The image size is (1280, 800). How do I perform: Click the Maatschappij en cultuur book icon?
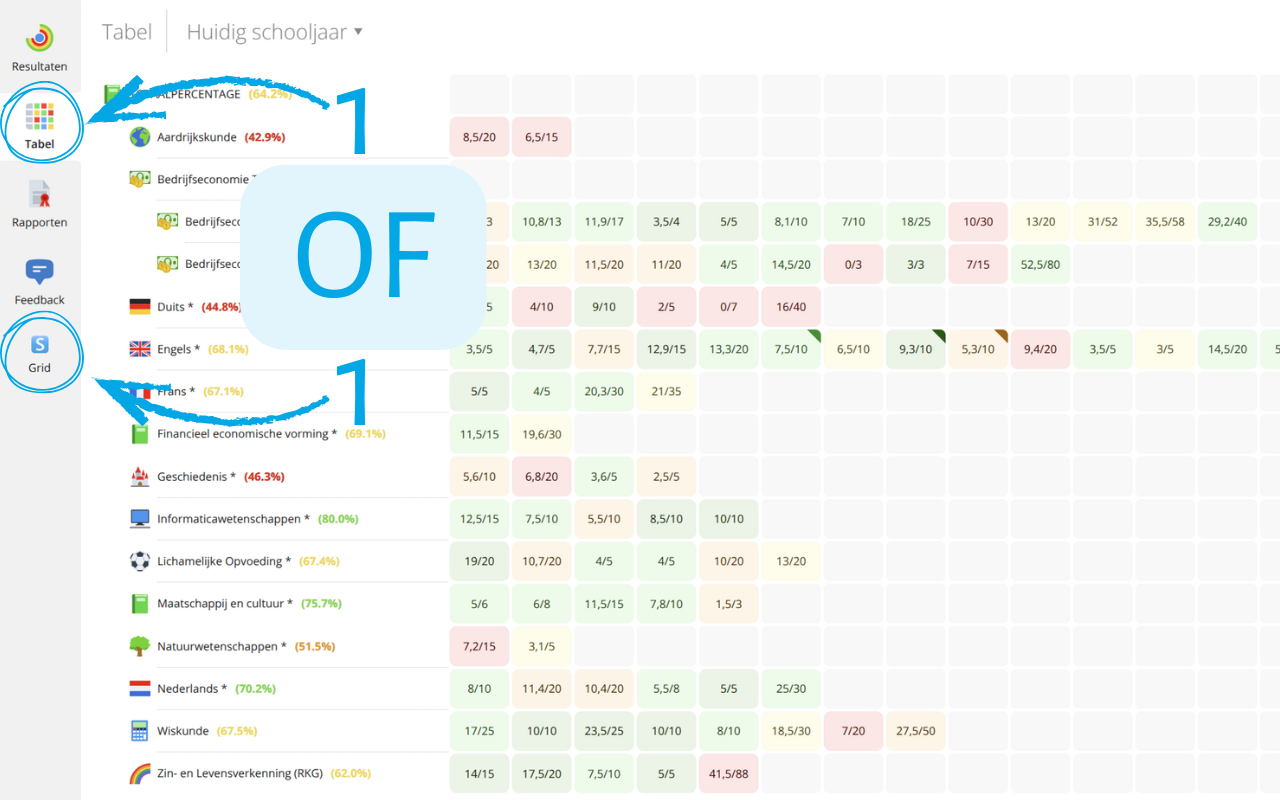click(x=140, y=604)
